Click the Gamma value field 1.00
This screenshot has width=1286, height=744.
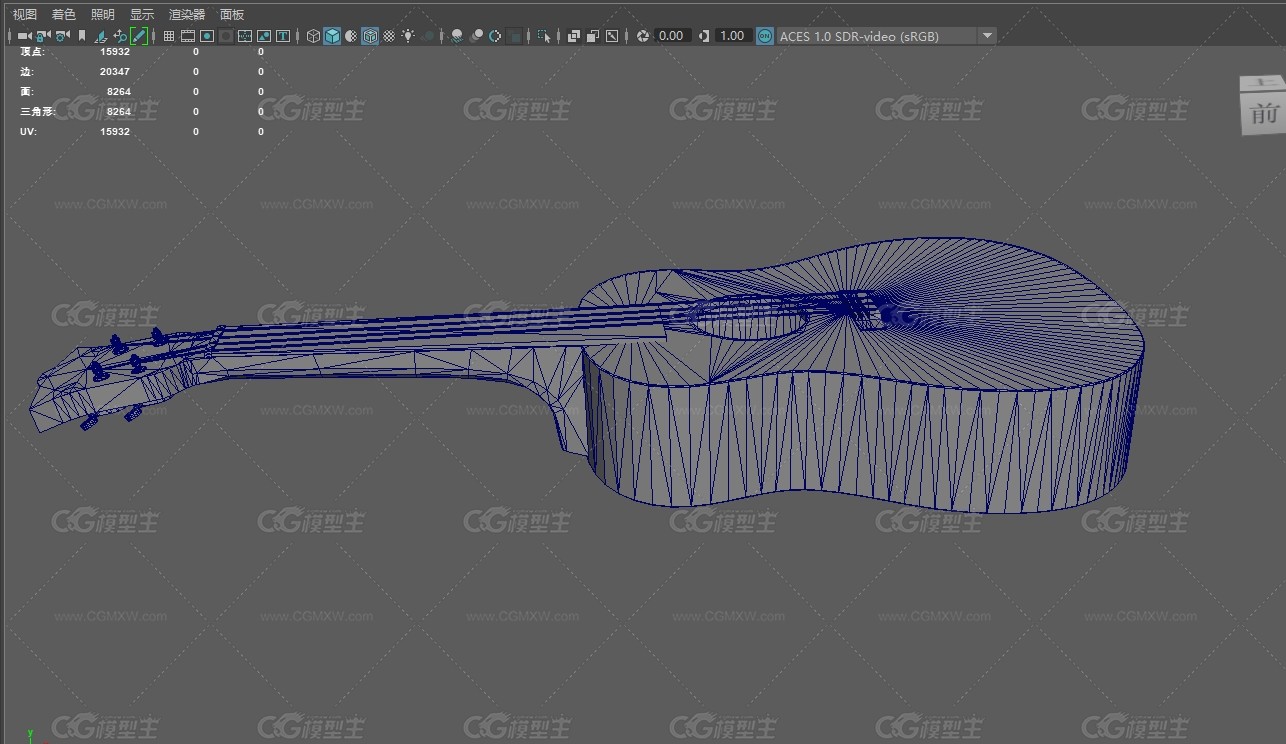pos(733,35)
